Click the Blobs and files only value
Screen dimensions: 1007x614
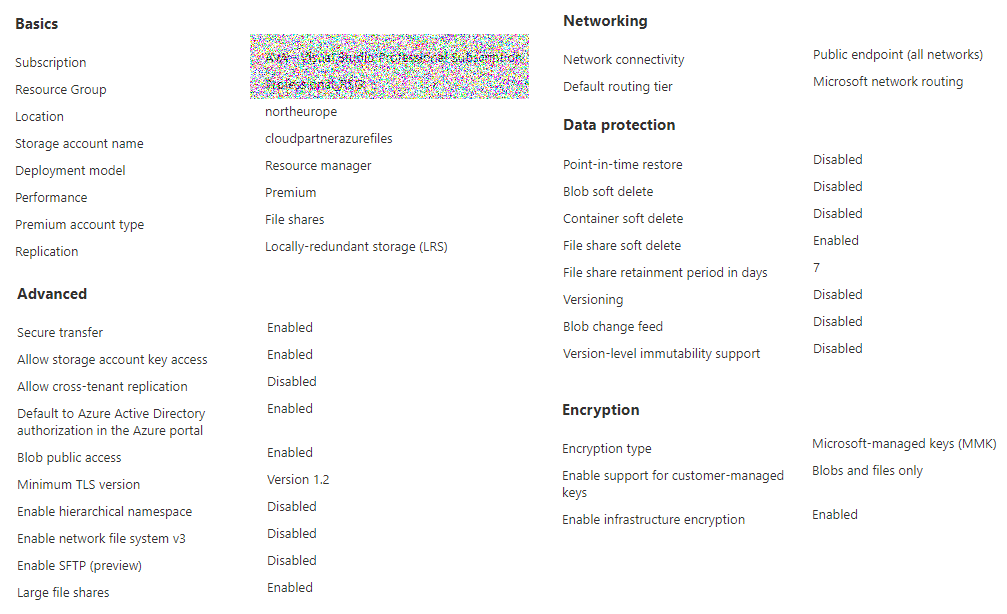pos(867,471)
